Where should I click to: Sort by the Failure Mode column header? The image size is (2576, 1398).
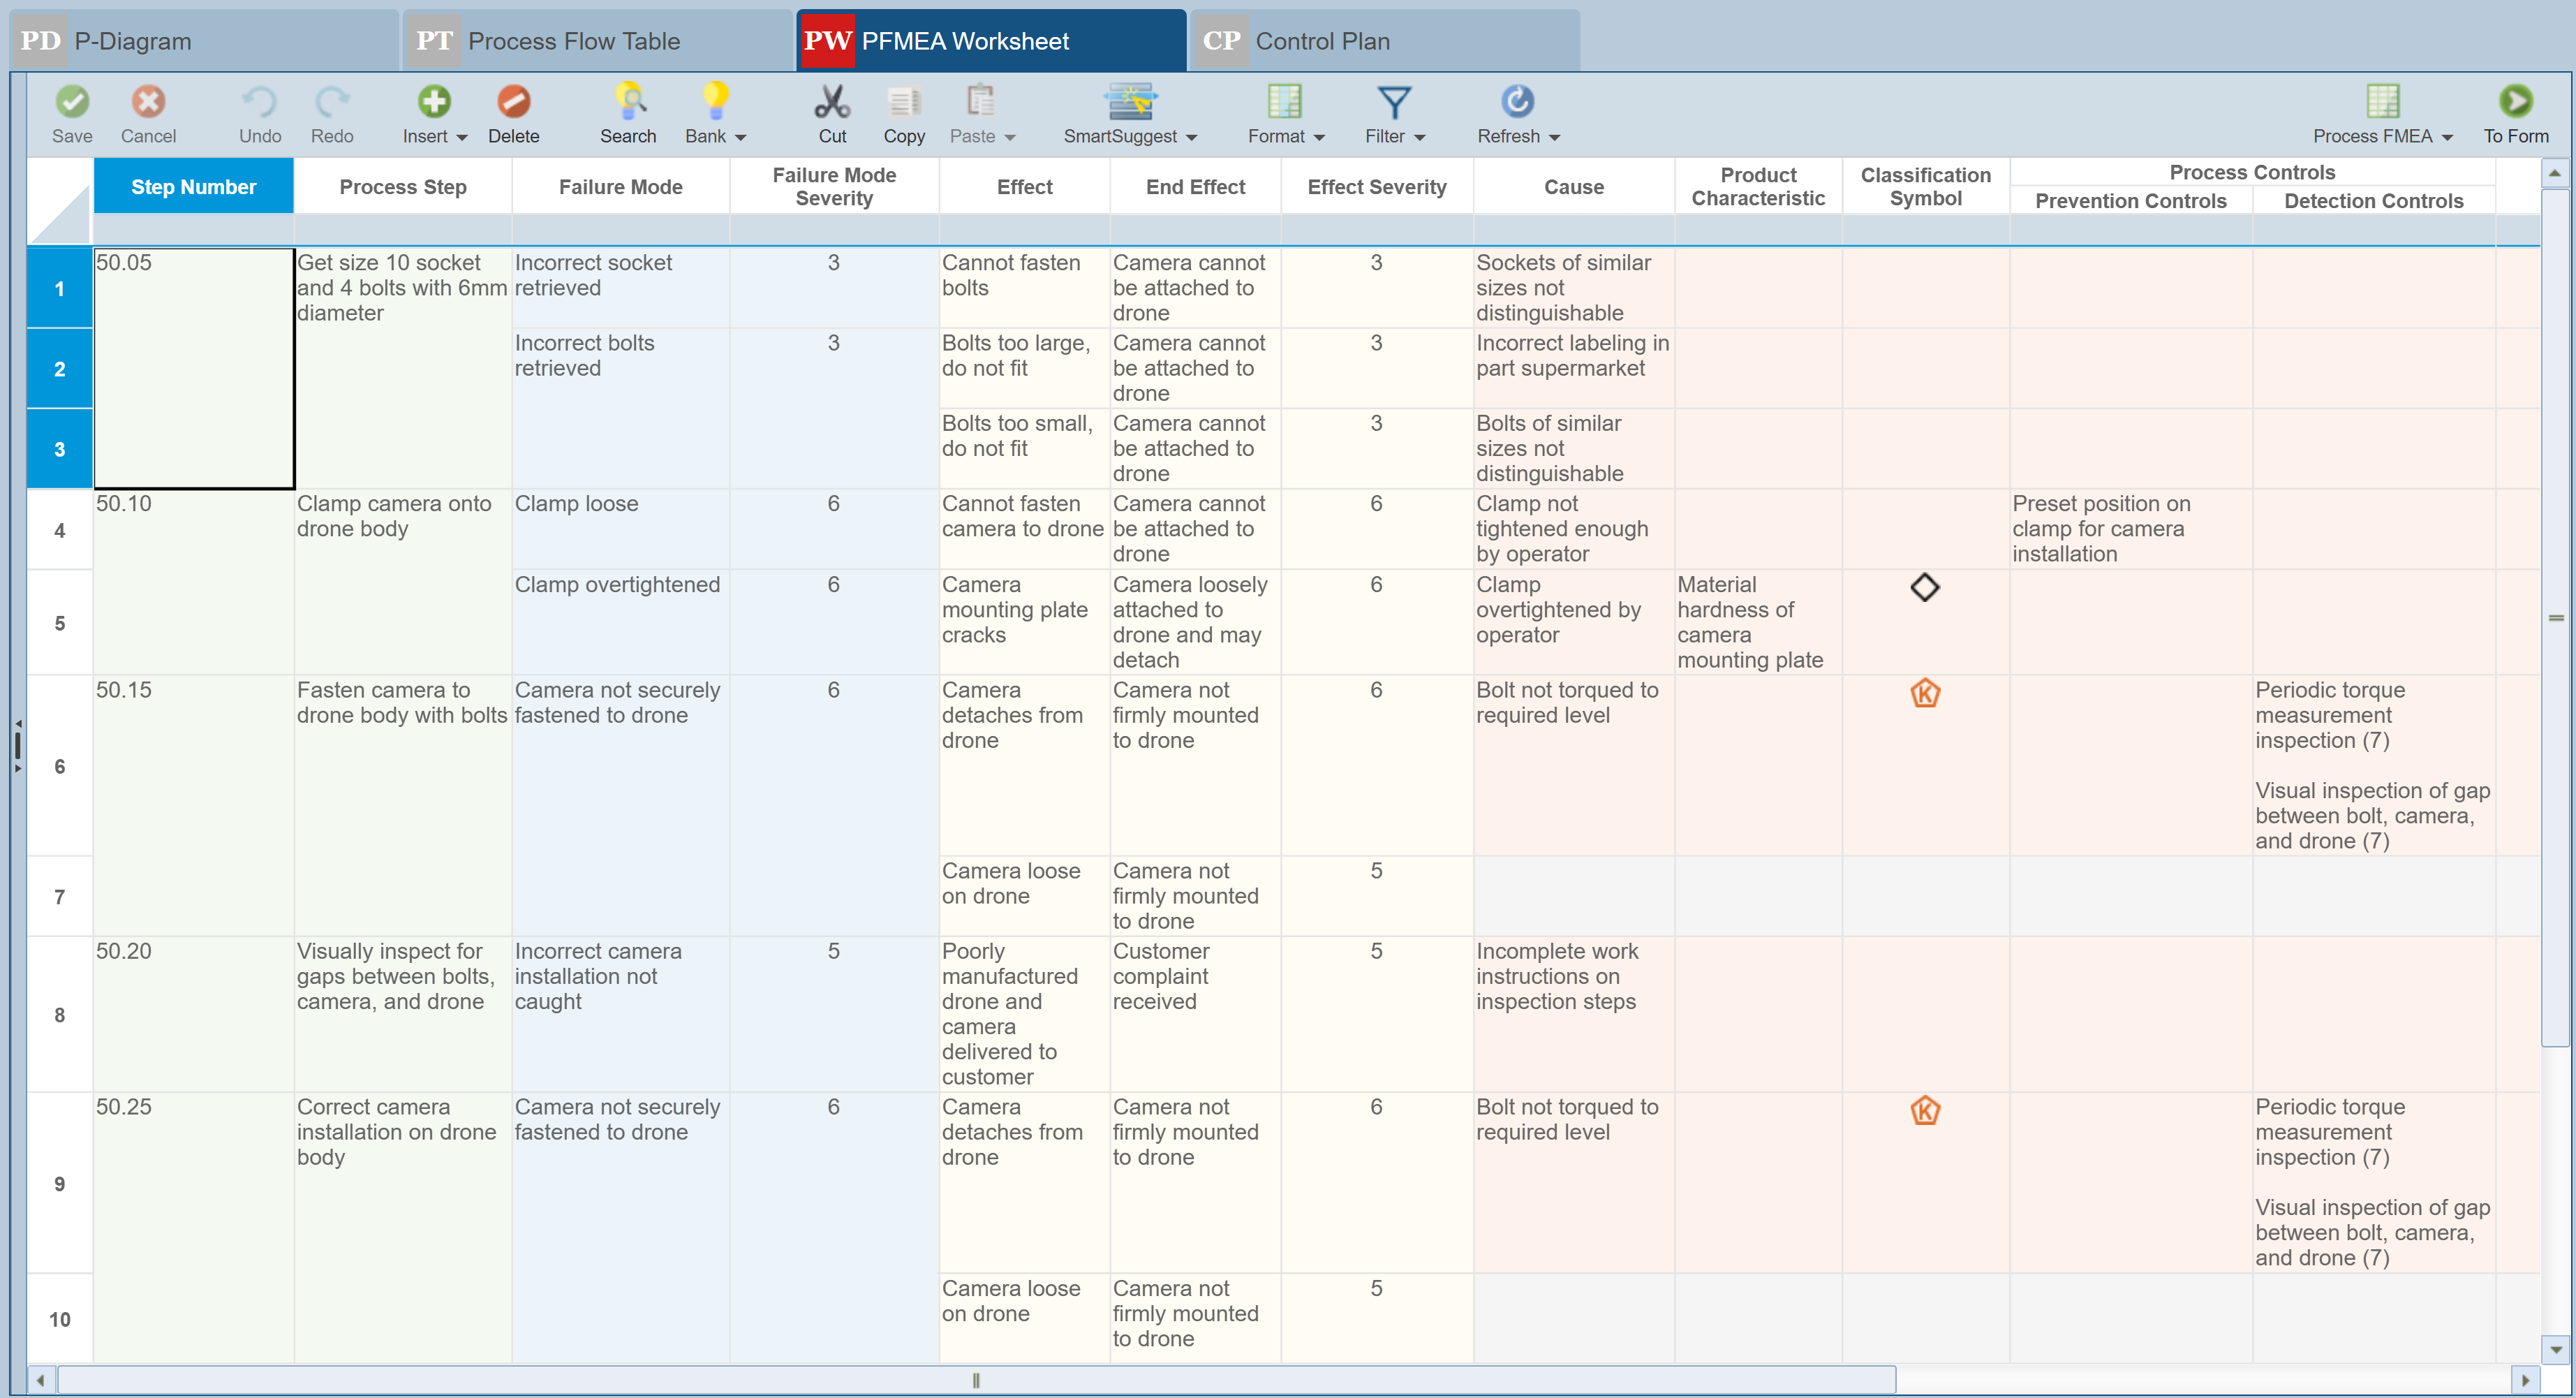[x=620, y=187]
